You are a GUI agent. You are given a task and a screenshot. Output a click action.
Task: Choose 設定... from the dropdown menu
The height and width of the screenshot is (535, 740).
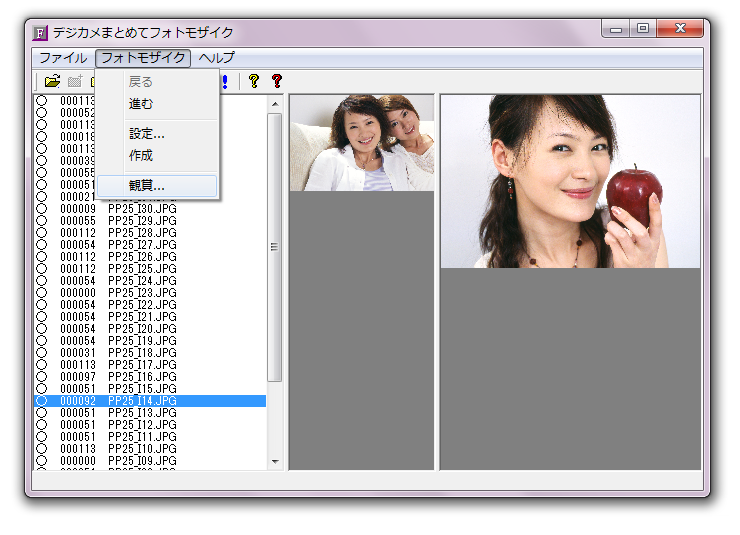point(157,134)
